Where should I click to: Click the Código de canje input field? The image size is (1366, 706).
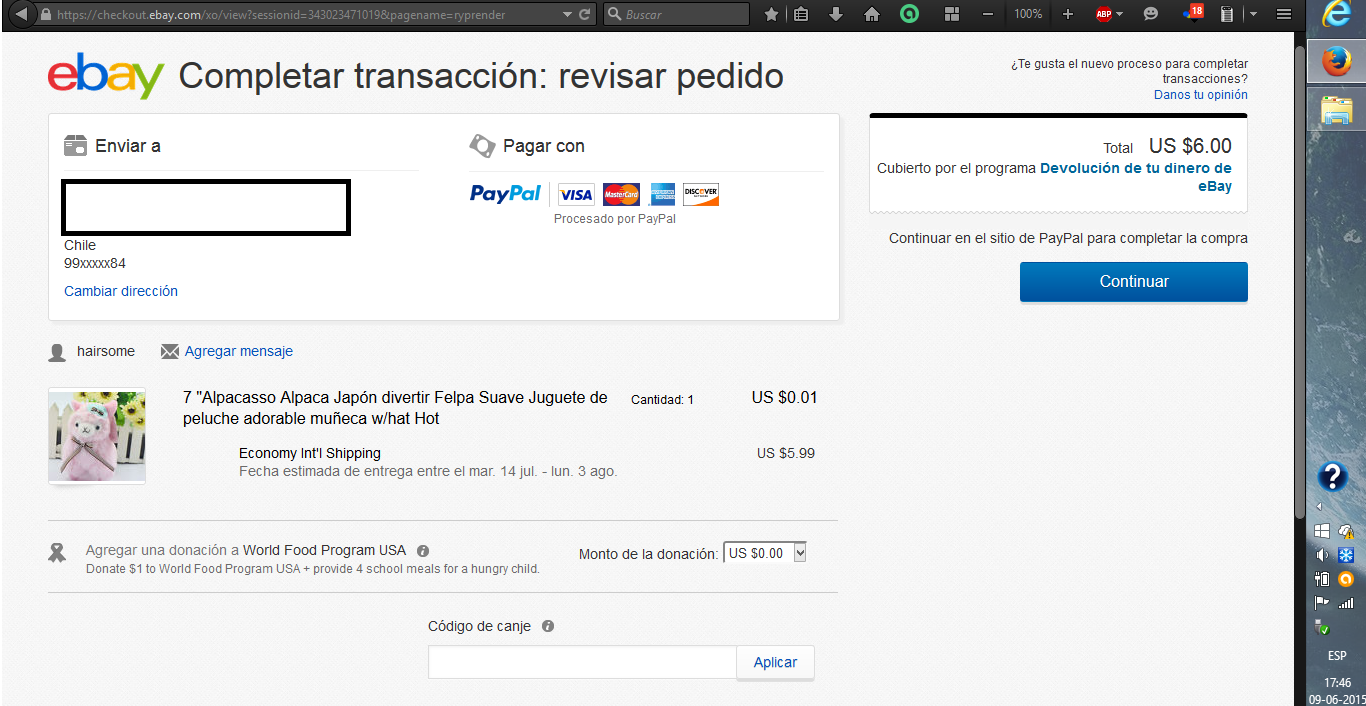click(583, 662)
